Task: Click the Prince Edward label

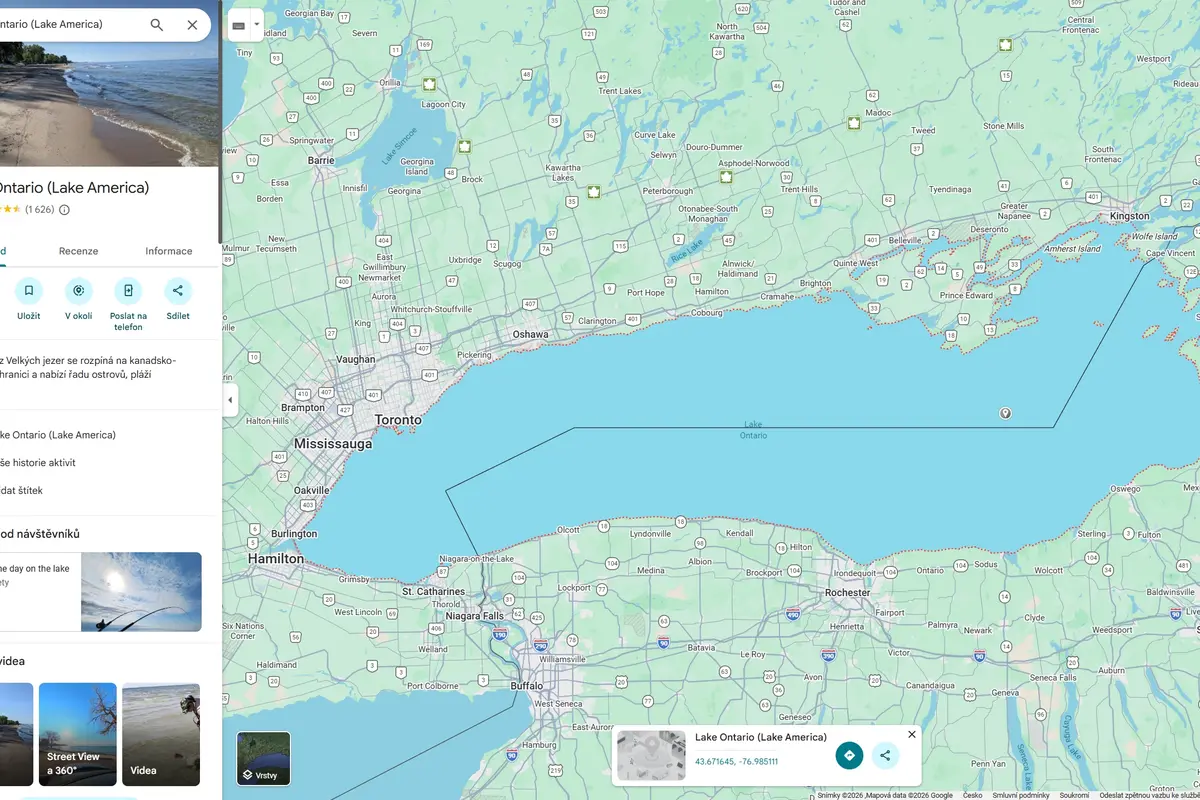Action: point(966,295)
